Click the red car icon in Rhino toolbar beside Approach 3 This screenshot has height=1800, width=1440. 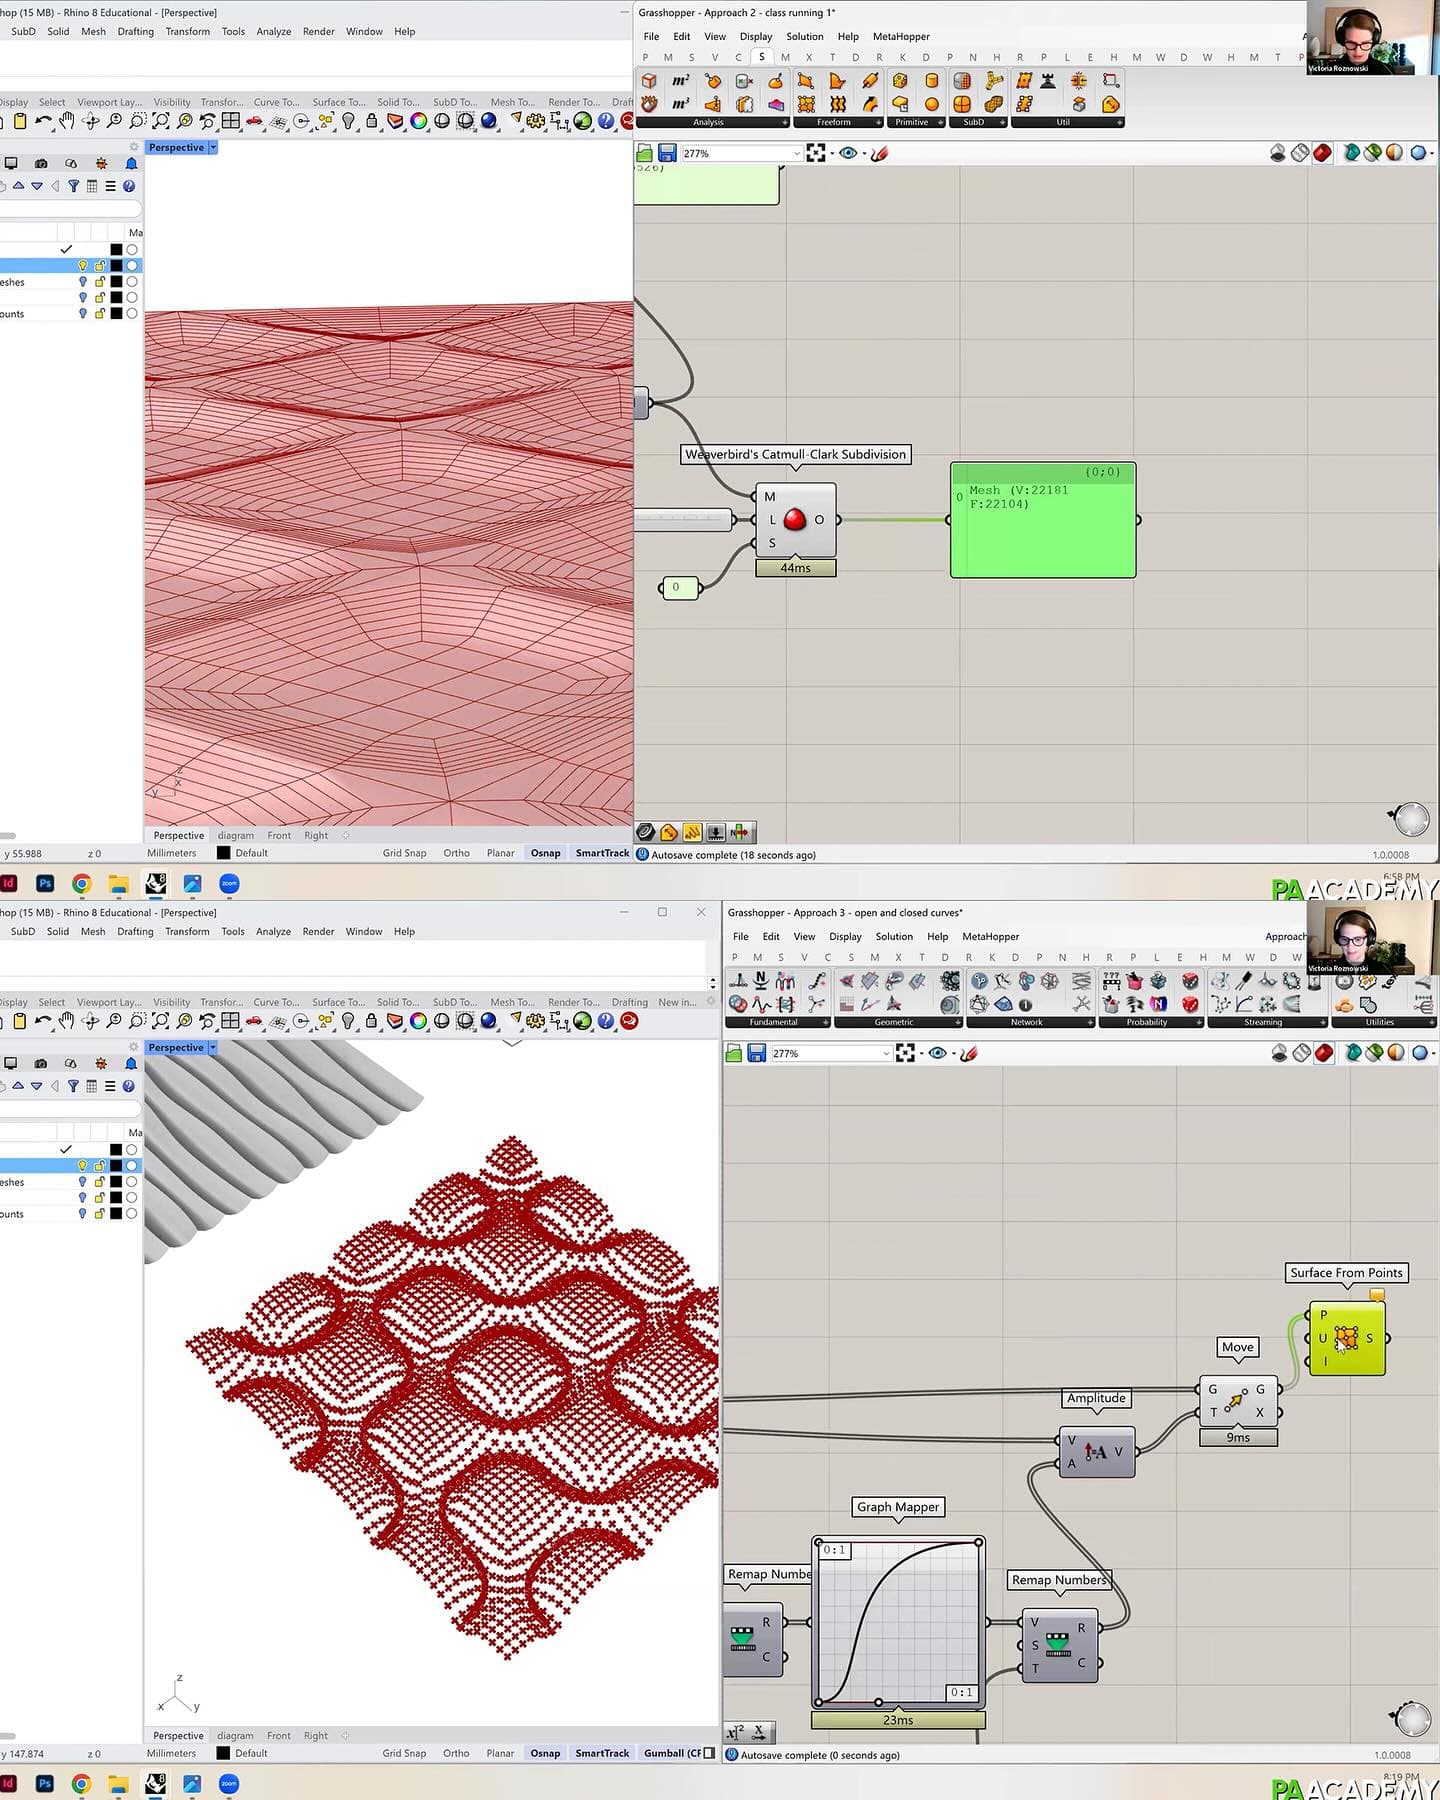254,1021
